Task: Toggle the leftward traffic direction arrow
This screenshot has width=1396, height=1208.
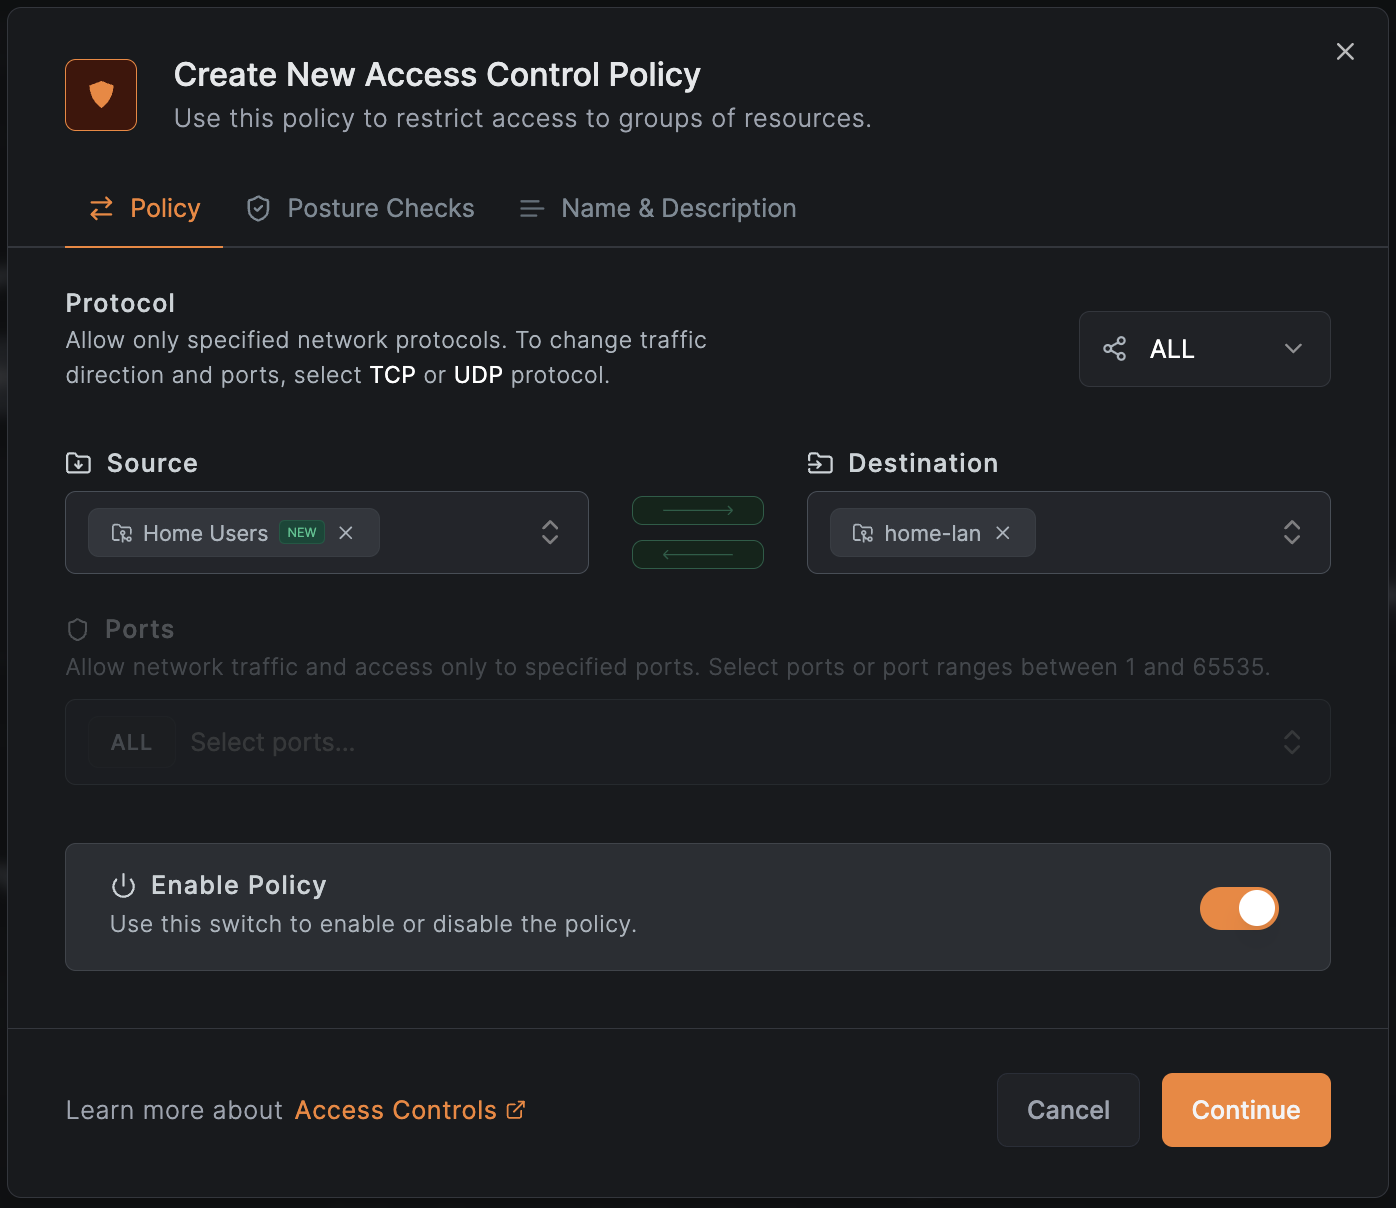Action: coord(697,554)
